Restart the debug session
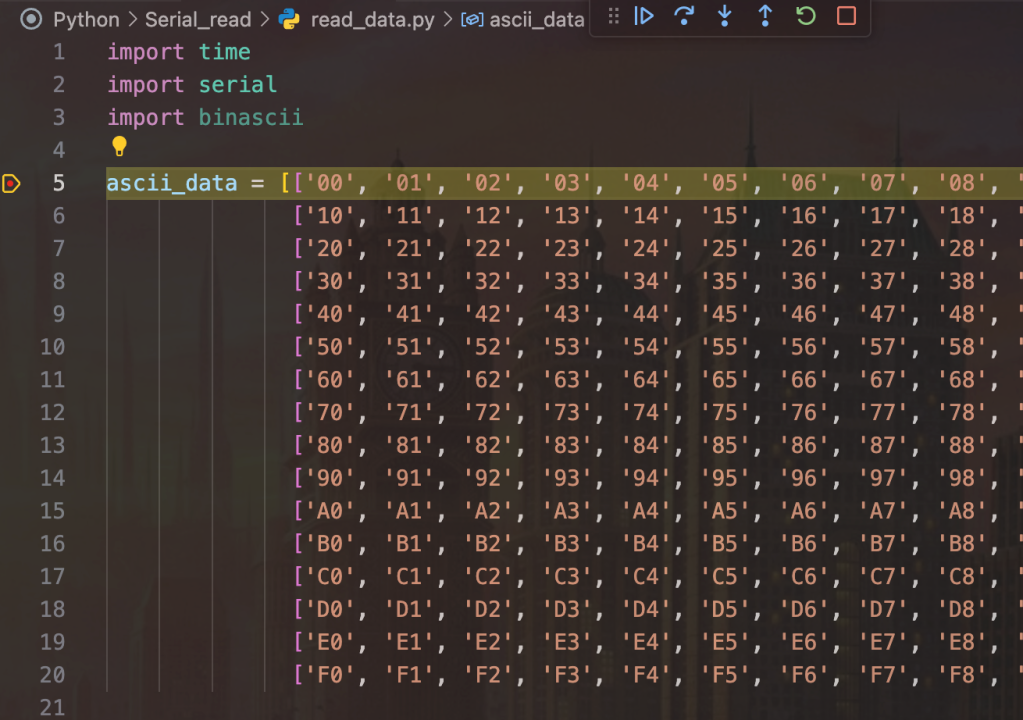 coord(806,16)
